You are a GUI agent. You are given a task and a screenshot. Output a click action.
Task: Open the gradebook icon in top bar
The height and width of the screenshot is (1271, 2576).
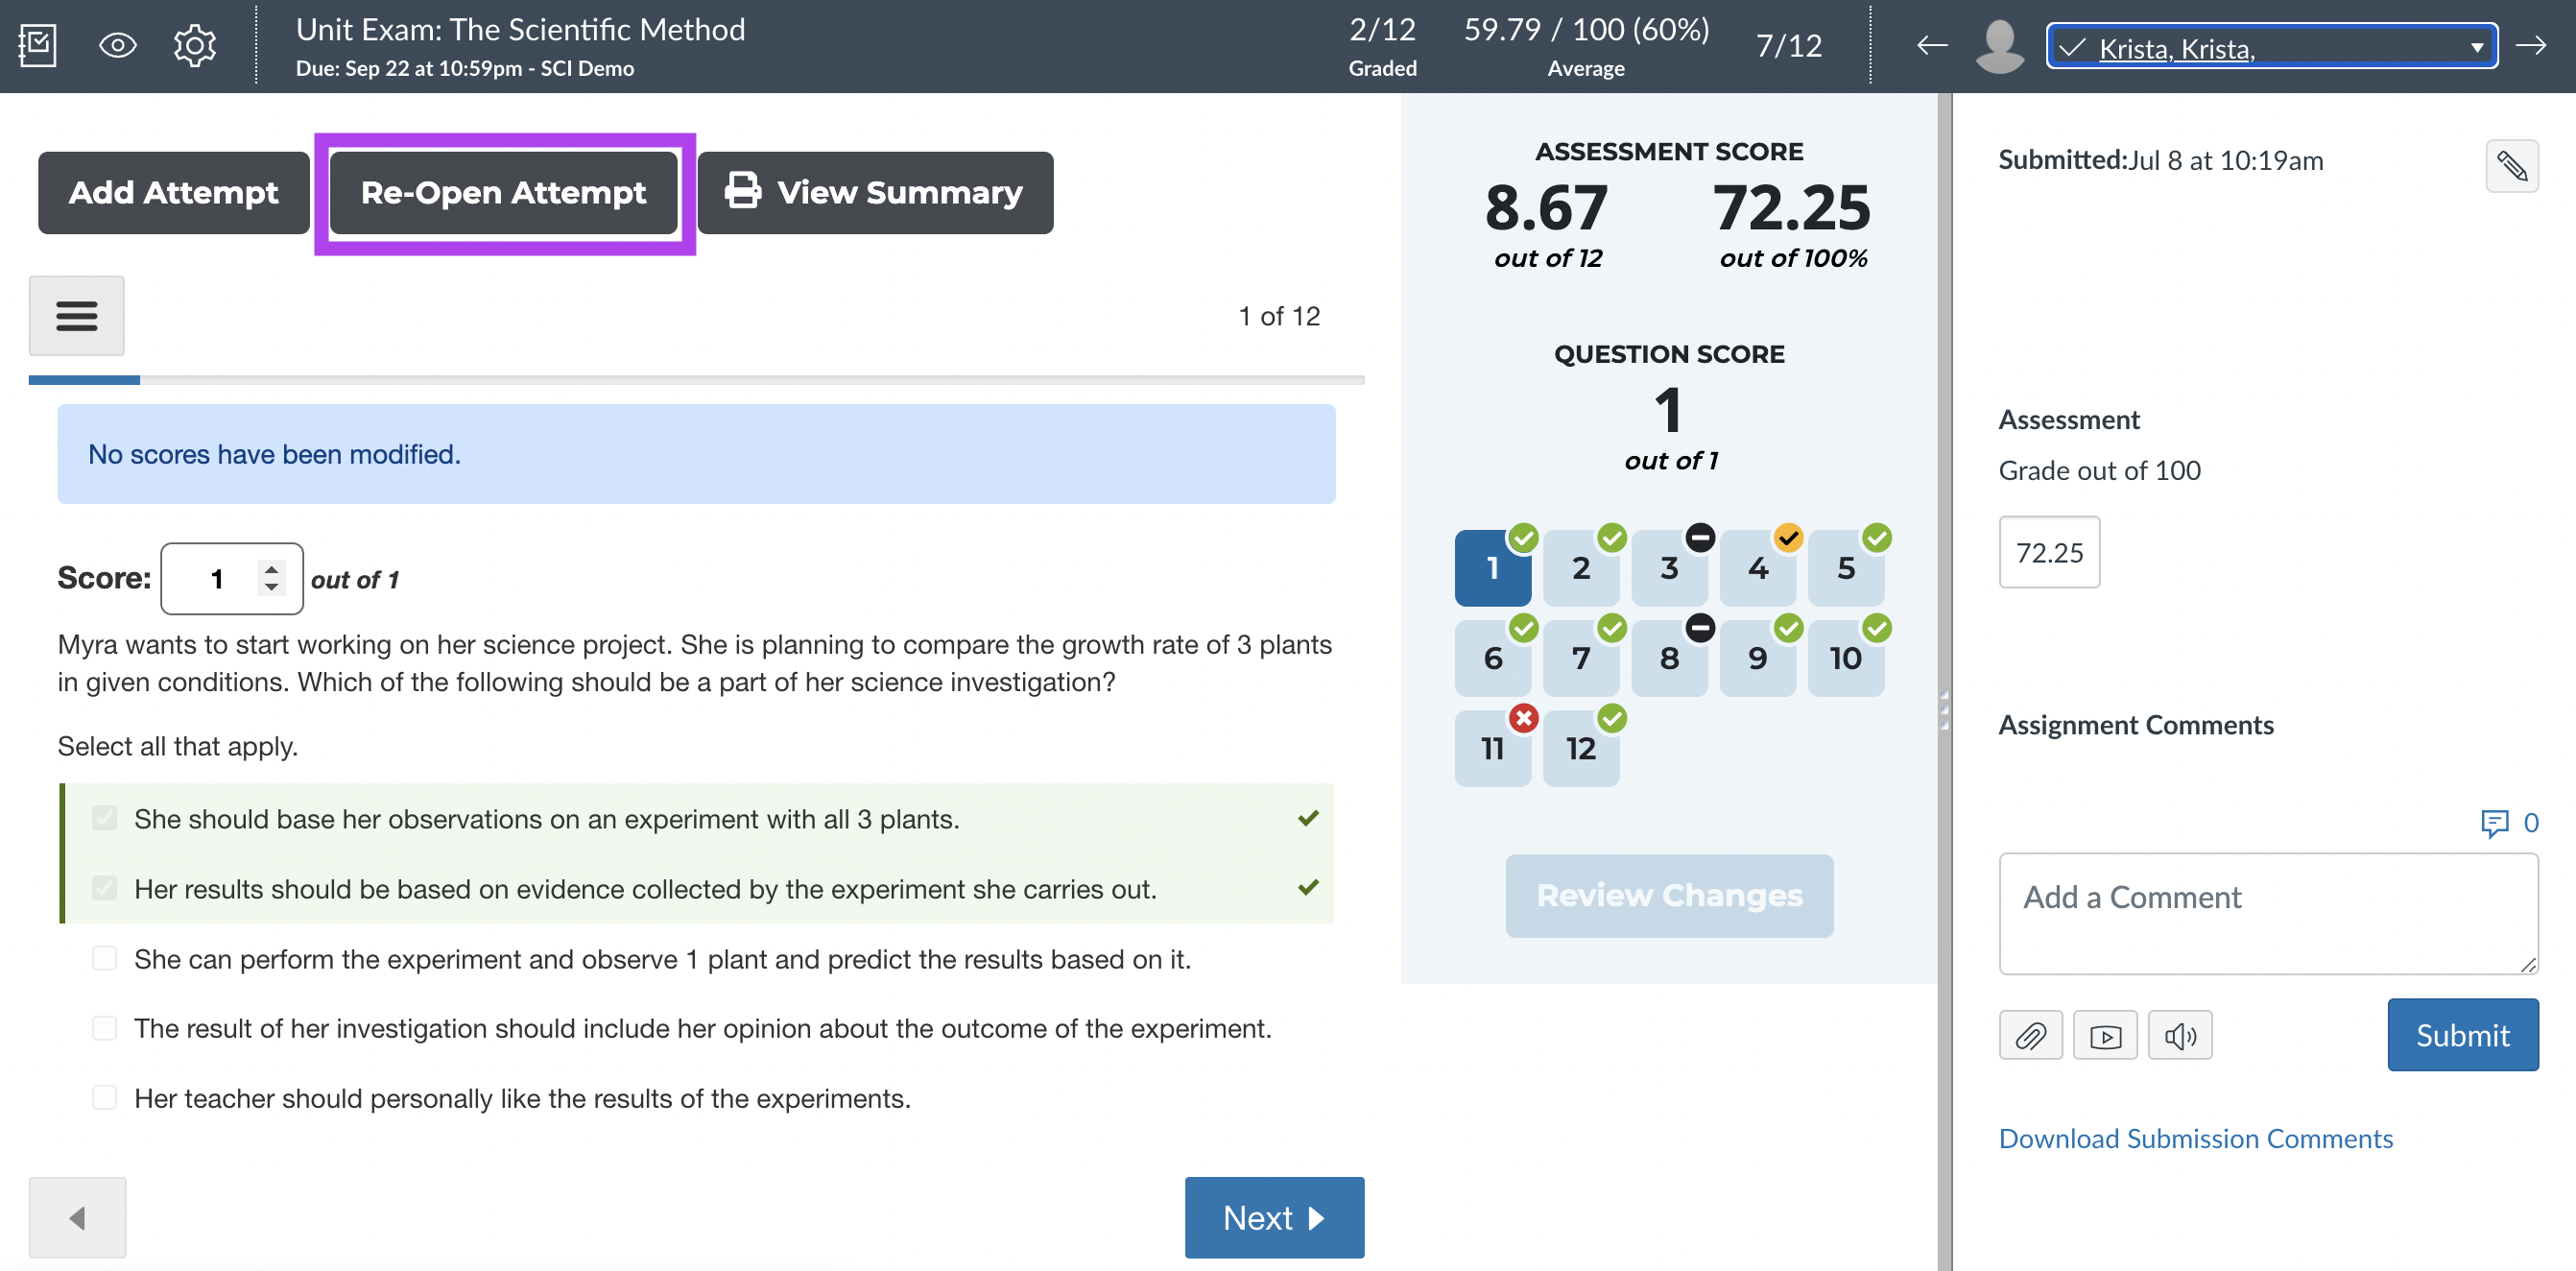[37, 46]
